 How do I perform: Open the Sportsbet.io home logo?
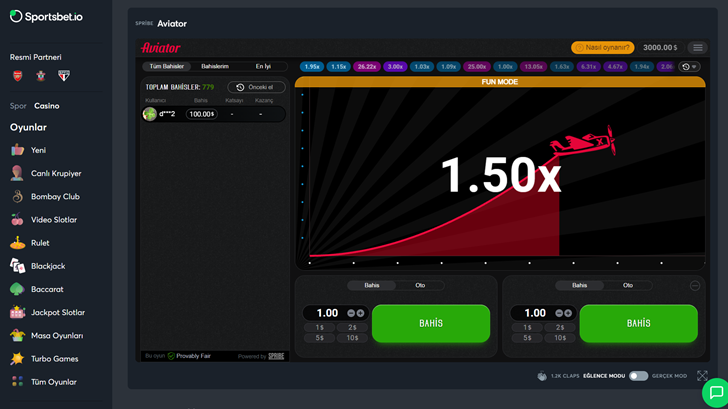click(x=46, y=17)
